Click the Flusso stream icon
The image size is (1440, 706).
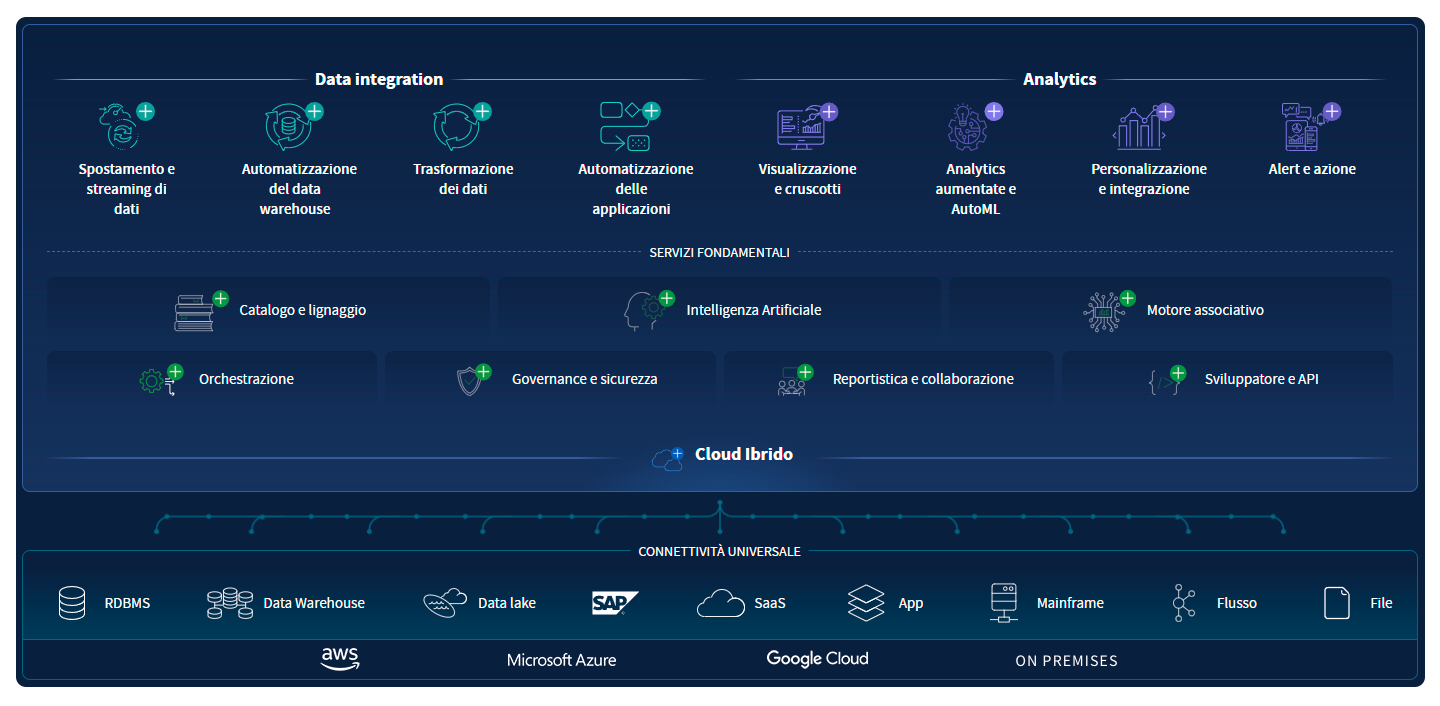(x=1184, y=603)
